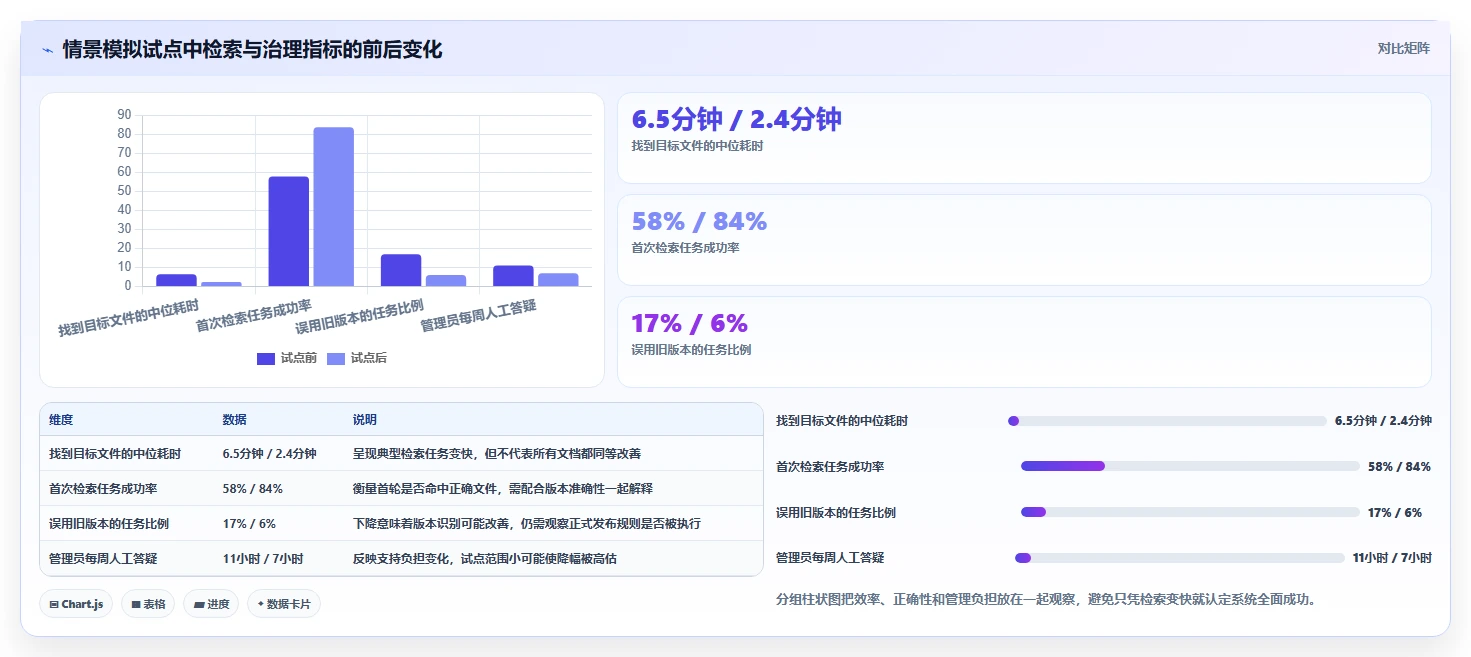This screenshot has height=657, width=1471.
Task: Click the 试点后 light blue legend swatch
Action: tap(336, 358)
